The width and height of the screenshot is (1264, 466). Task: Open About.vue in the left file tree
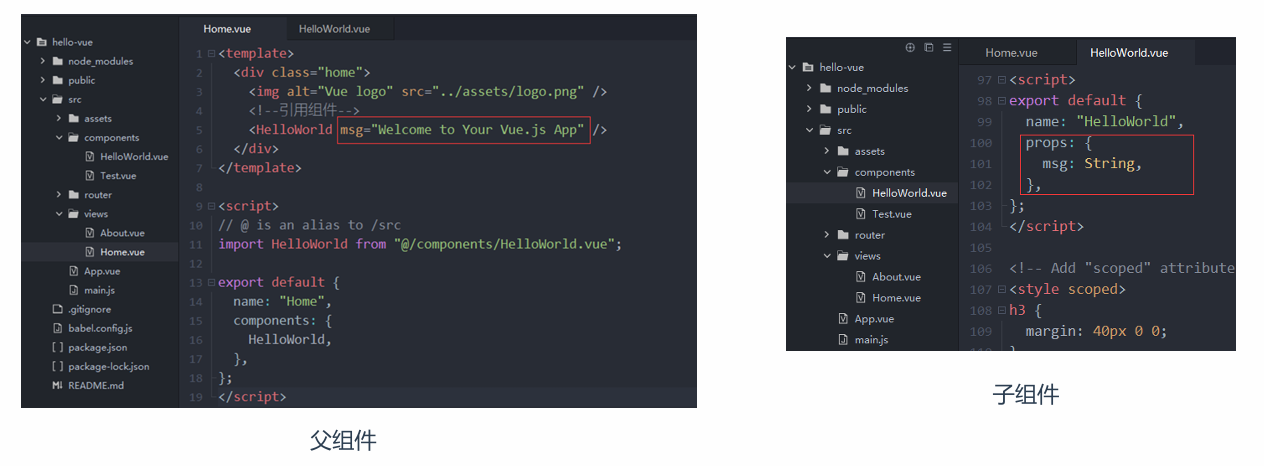pos(122,233)
